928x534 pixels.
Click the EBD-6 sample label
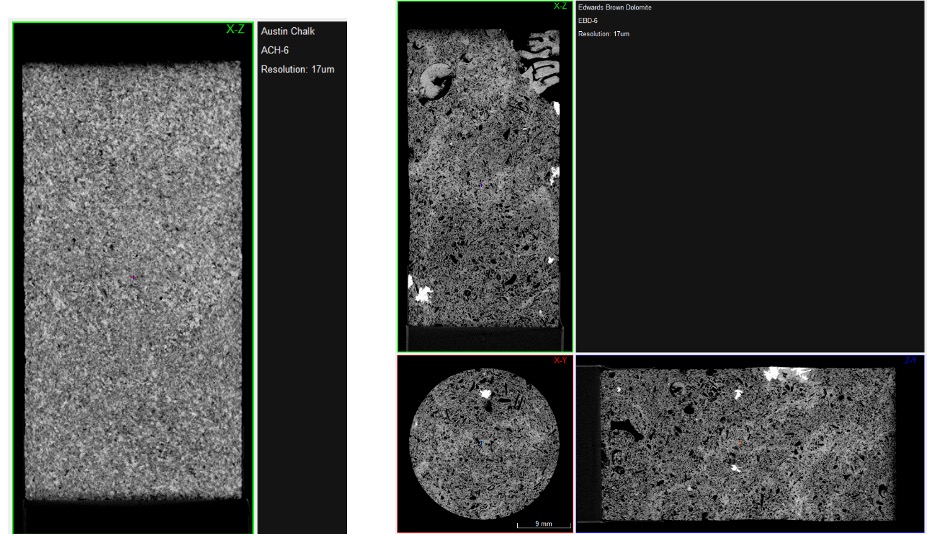pyautogui.click(x=590, y=21)
